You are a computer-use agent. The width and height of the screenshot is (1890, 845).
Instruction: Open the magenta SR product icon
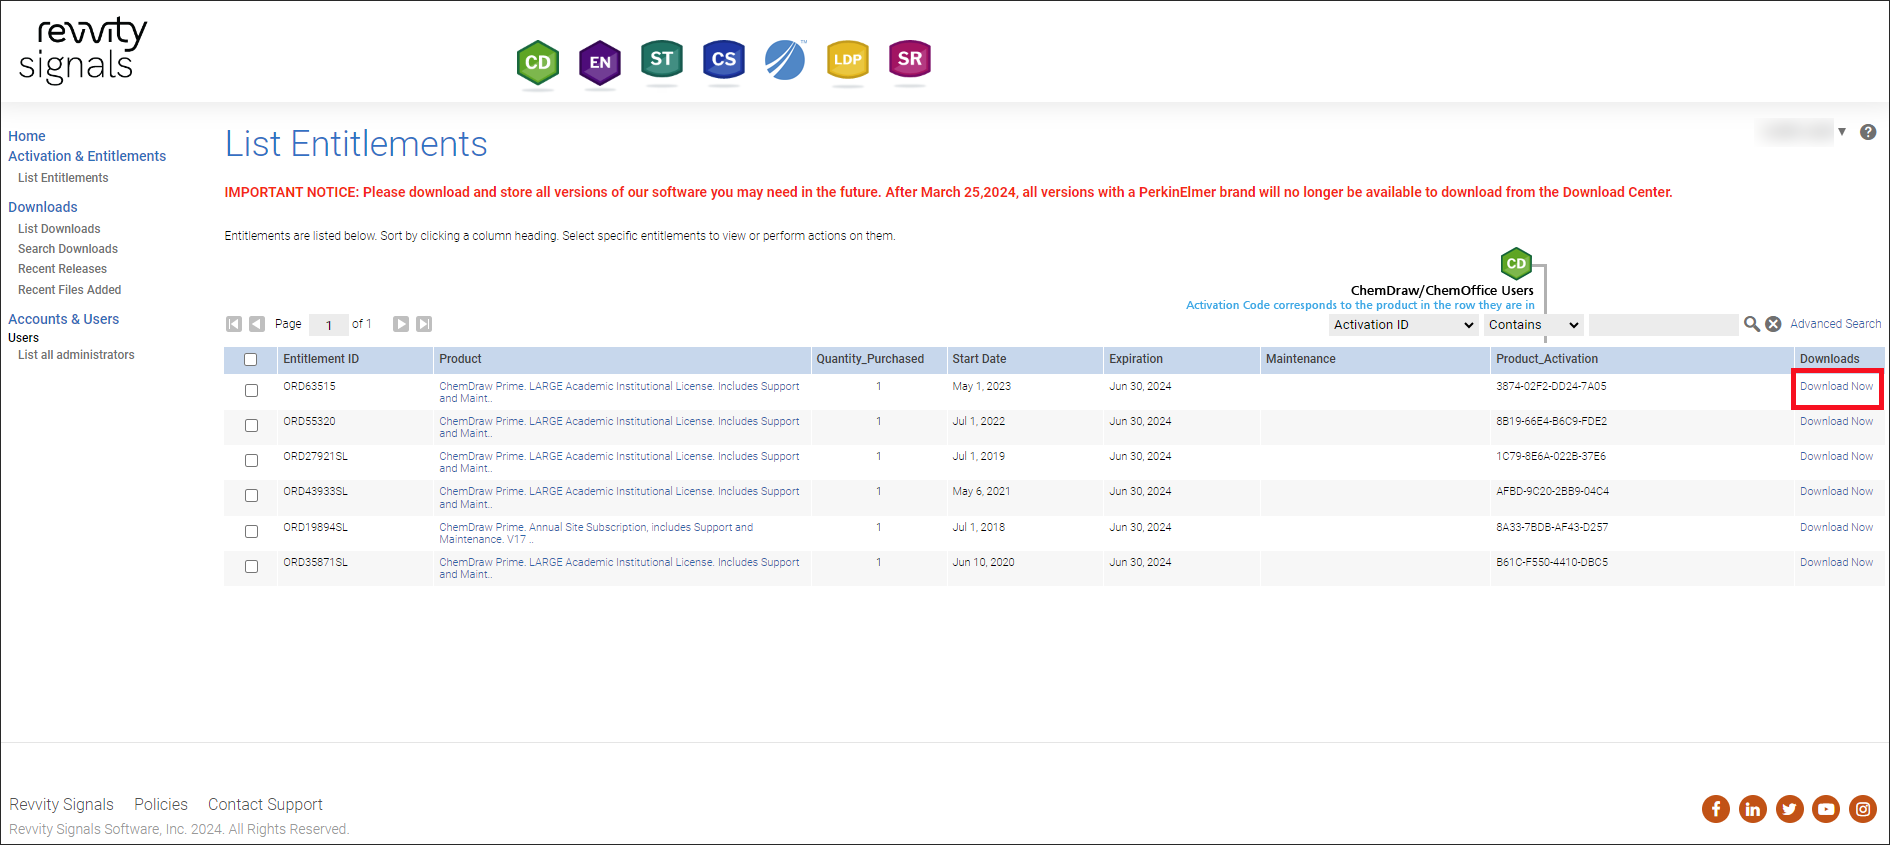pyautogui.click(x=910, y=60)
